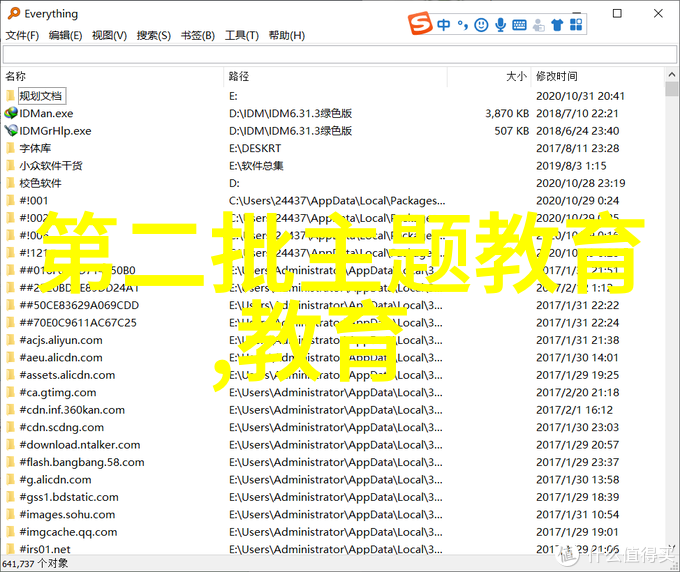Image resolution: width=680 pixels, height=572 pixels.
Task: Open the 工具(T) menu
Action: click(x=242, y=36)
